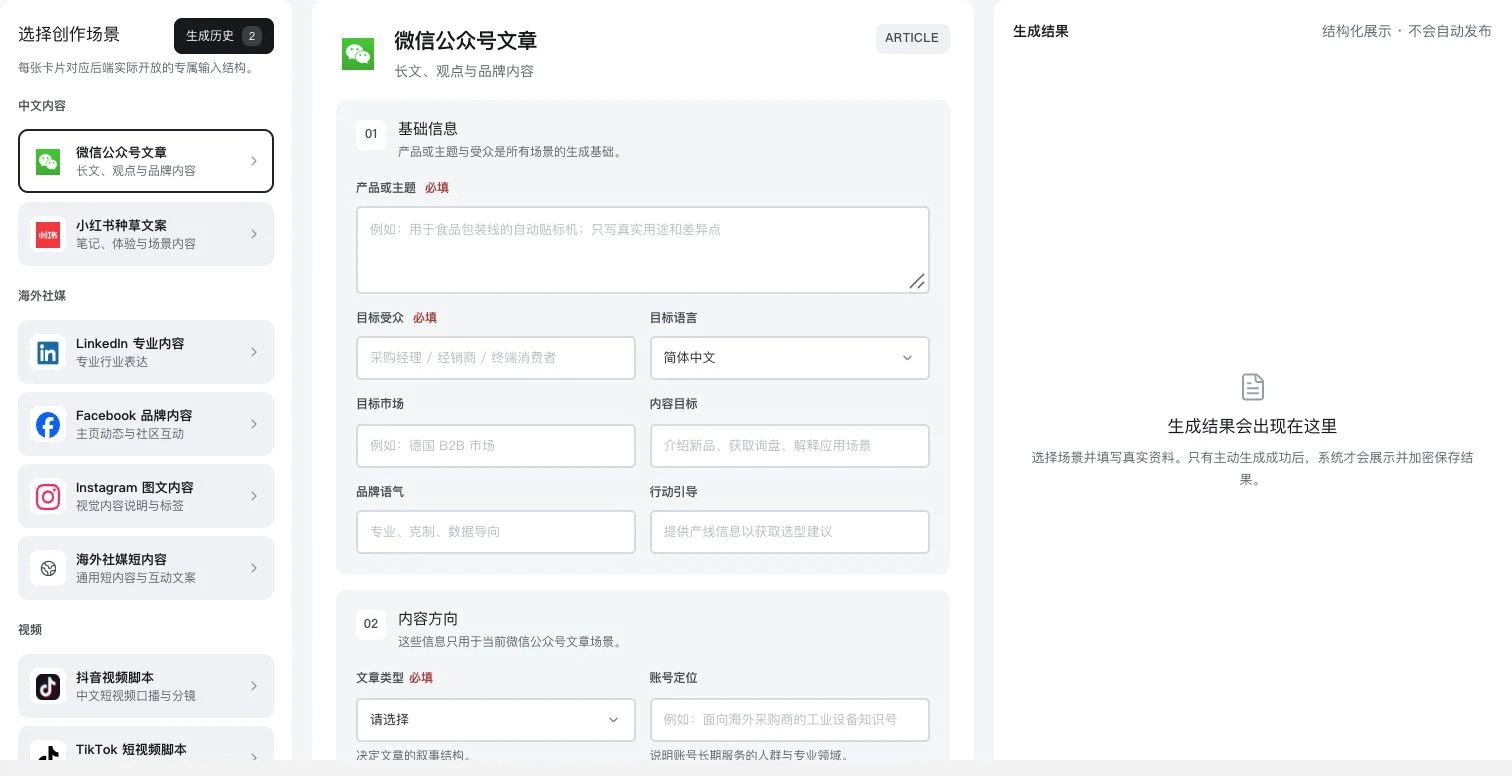Viewport: 1512px width, 776px height.
Task: Select the 海外社媒短内容 scenario card
Action: coord(146,568)
